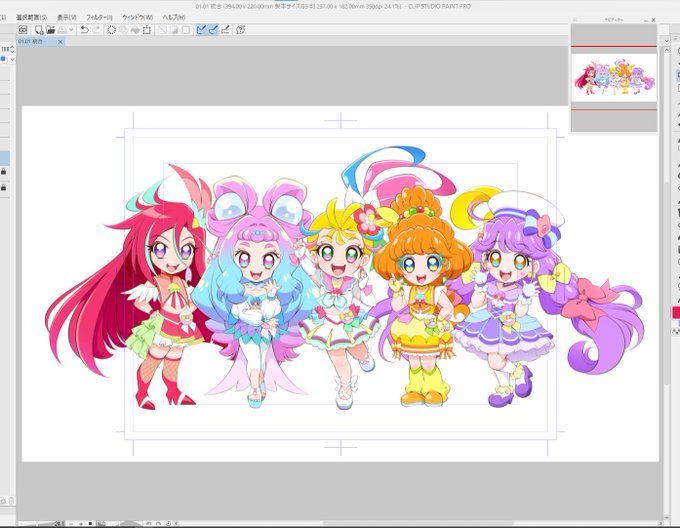Open the ウィンドウ(W) menu

click(137, 17)
